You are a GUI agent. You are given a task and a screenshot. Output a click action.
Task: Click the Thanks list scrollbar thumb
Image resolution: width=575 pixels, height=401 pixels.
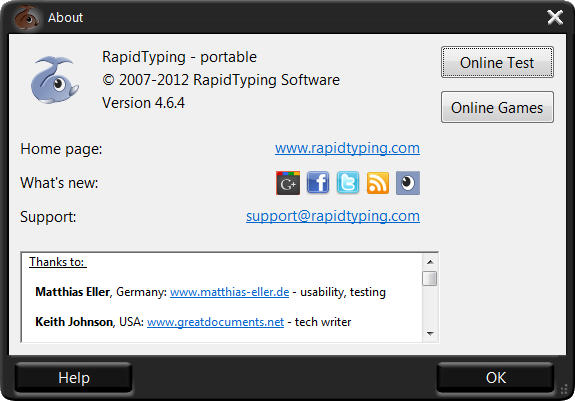430,278
